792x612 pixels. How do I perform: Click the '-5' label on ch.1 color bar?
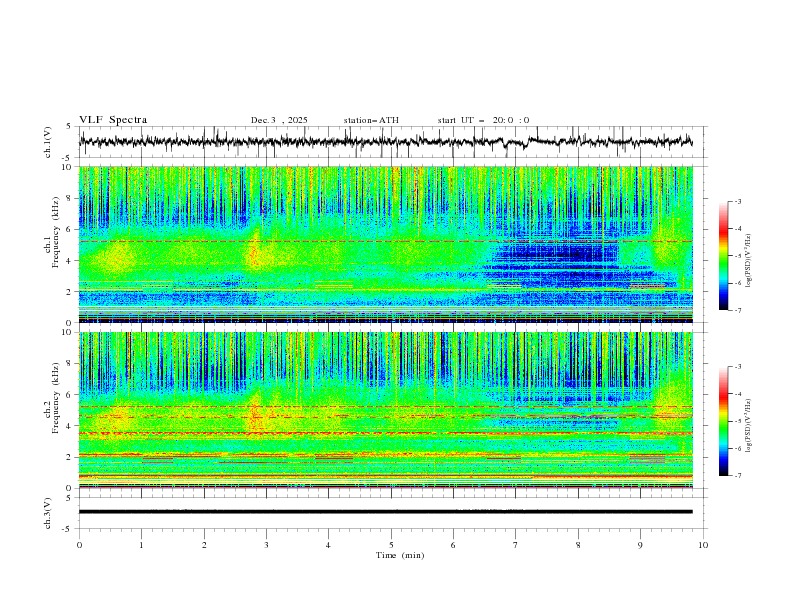pyautogui.click(x=737, y=256)
